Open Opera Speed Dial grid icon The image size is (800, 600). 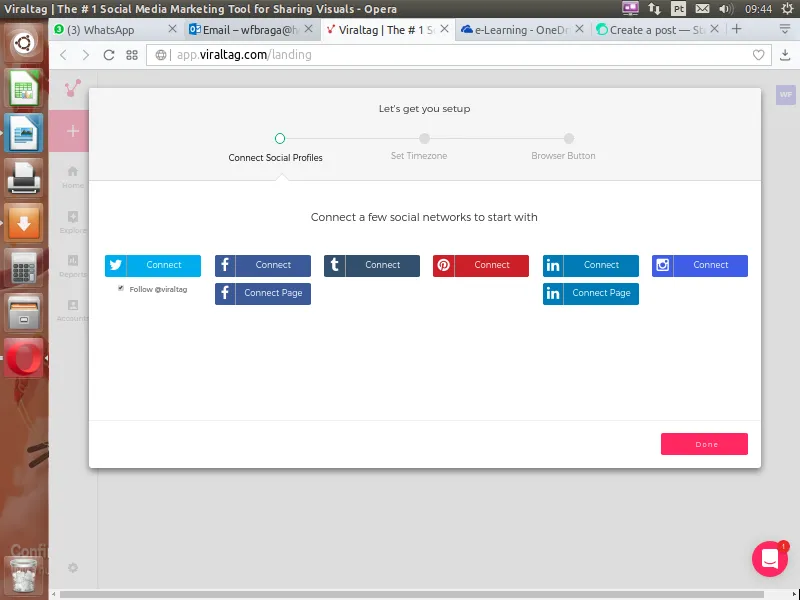(x=132, y=55)
